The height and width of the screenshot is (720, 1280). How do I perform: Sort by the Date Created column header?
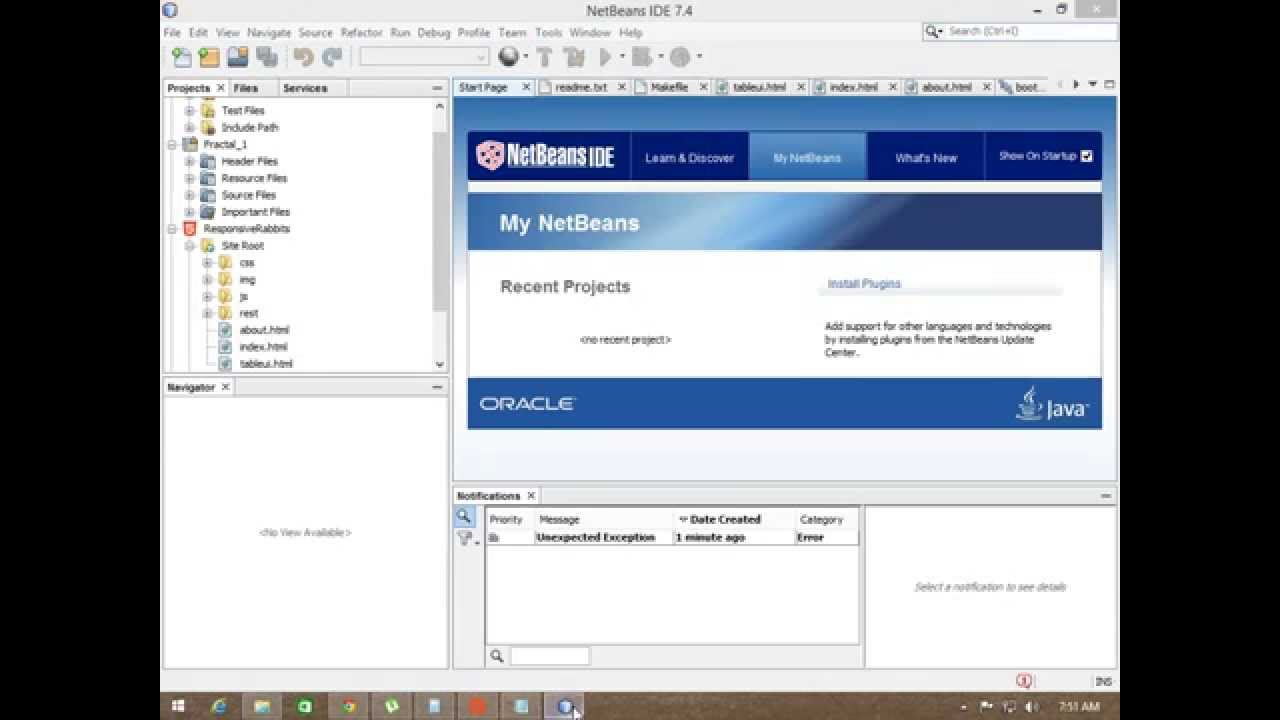coord(735,519)
